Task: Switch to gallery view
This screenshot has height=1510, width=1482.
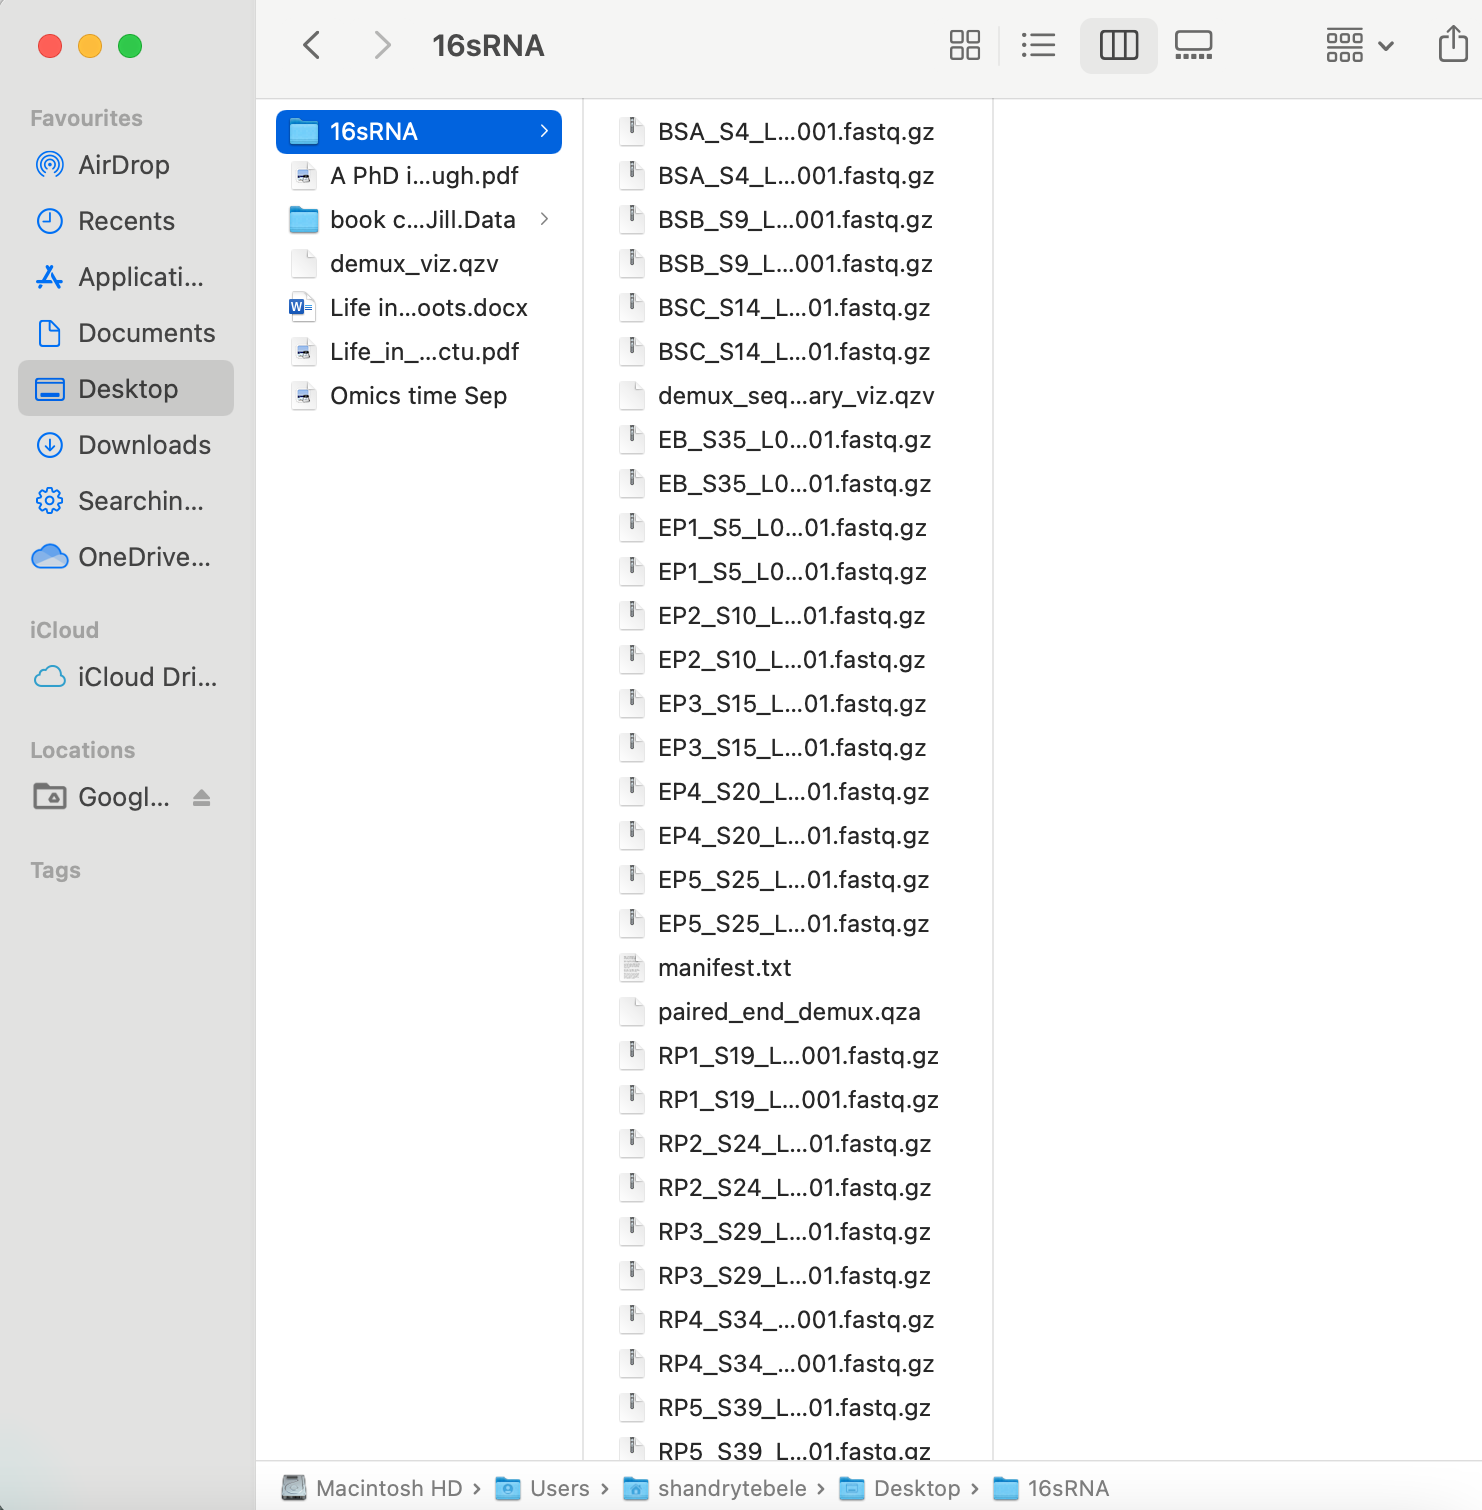Action: 1193,45
